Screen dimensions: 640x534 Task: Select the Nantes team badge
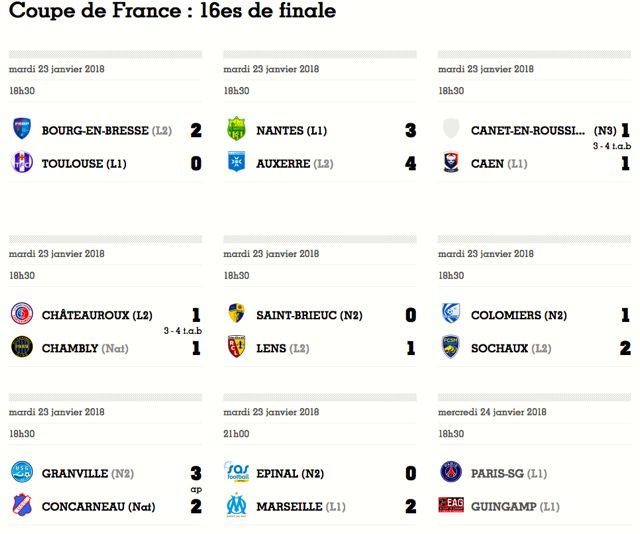[x=236, y=129]
